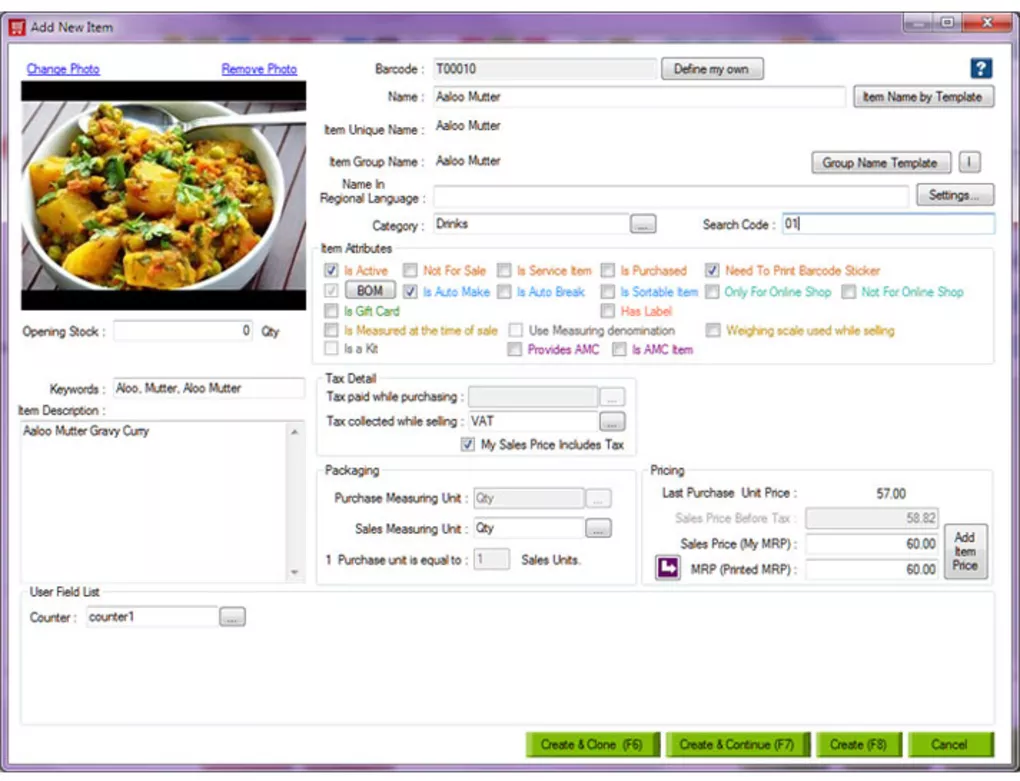Click the Add Item Price button
1020x781 pixels.
[x=964, y=551]
